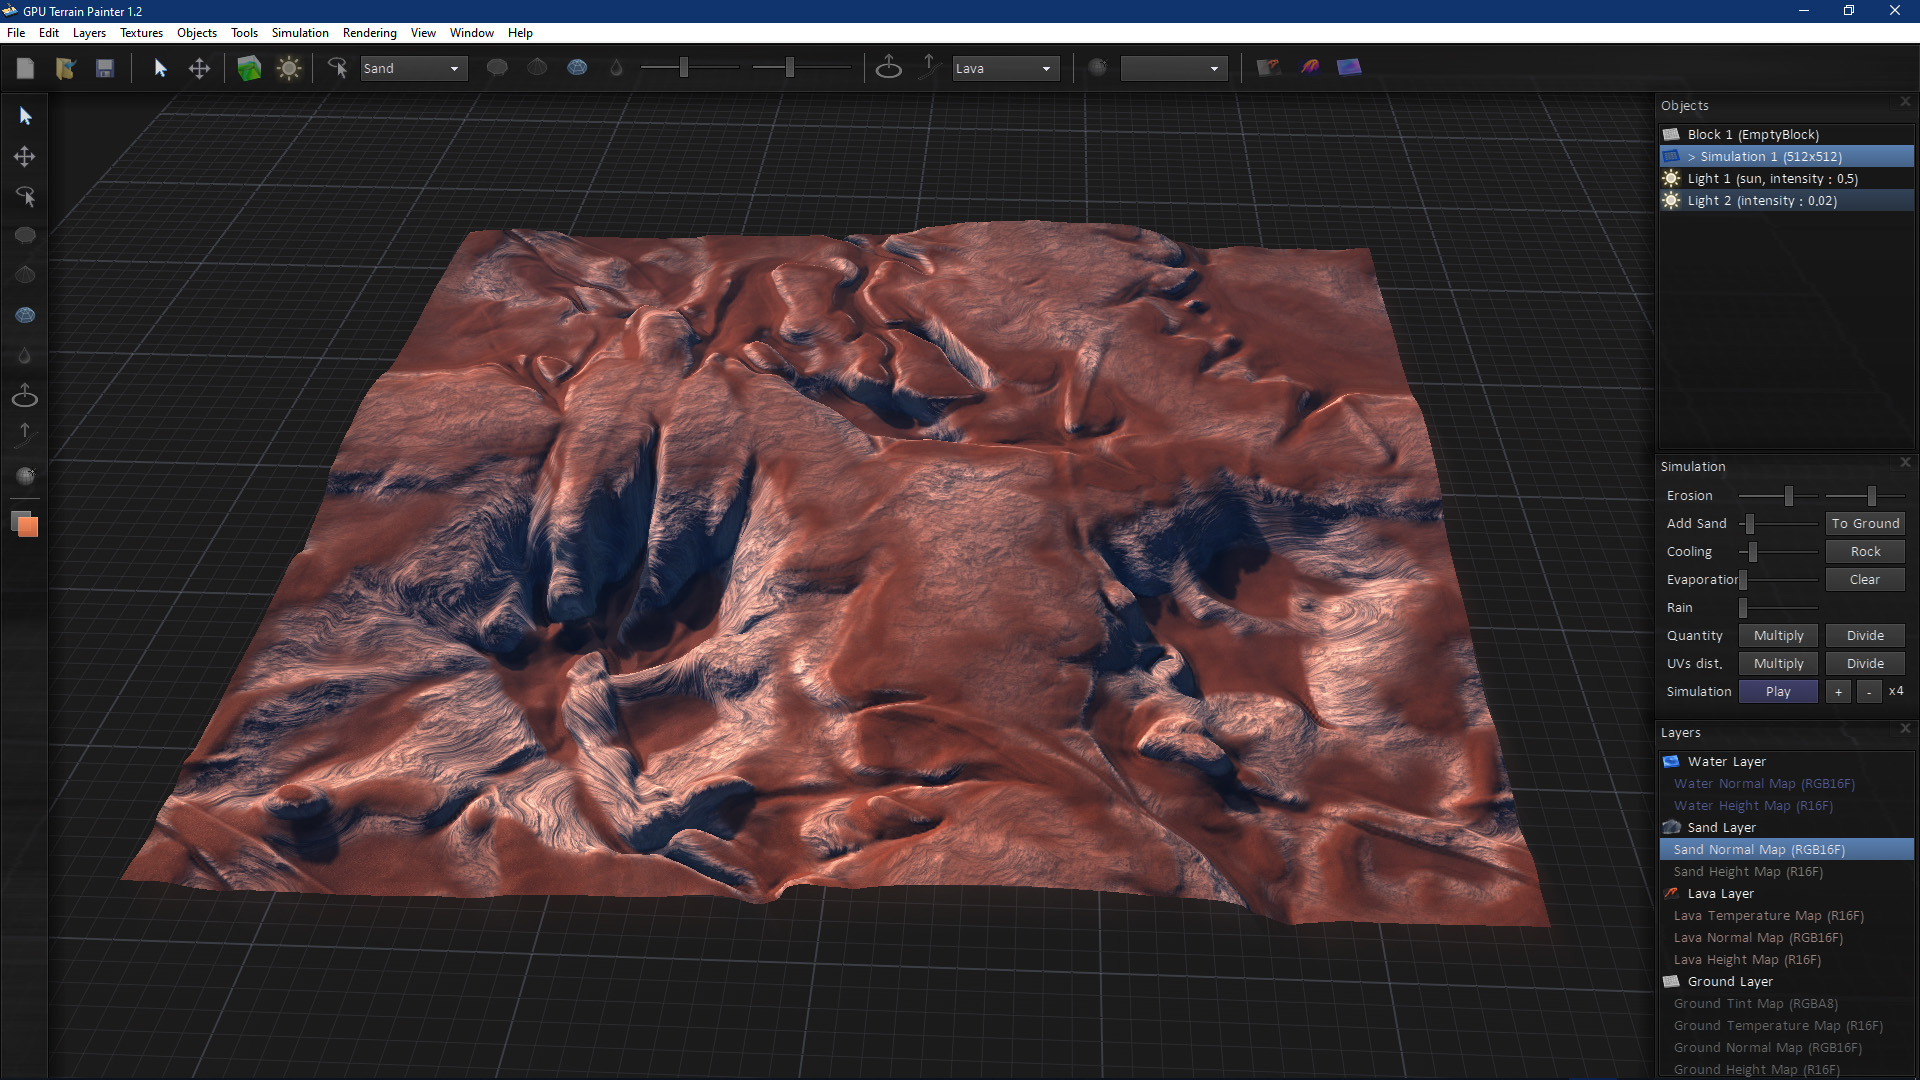This screenshot has height=1080, width=1920.
Task: Click the To Ground button
Action: (1864, 523)
